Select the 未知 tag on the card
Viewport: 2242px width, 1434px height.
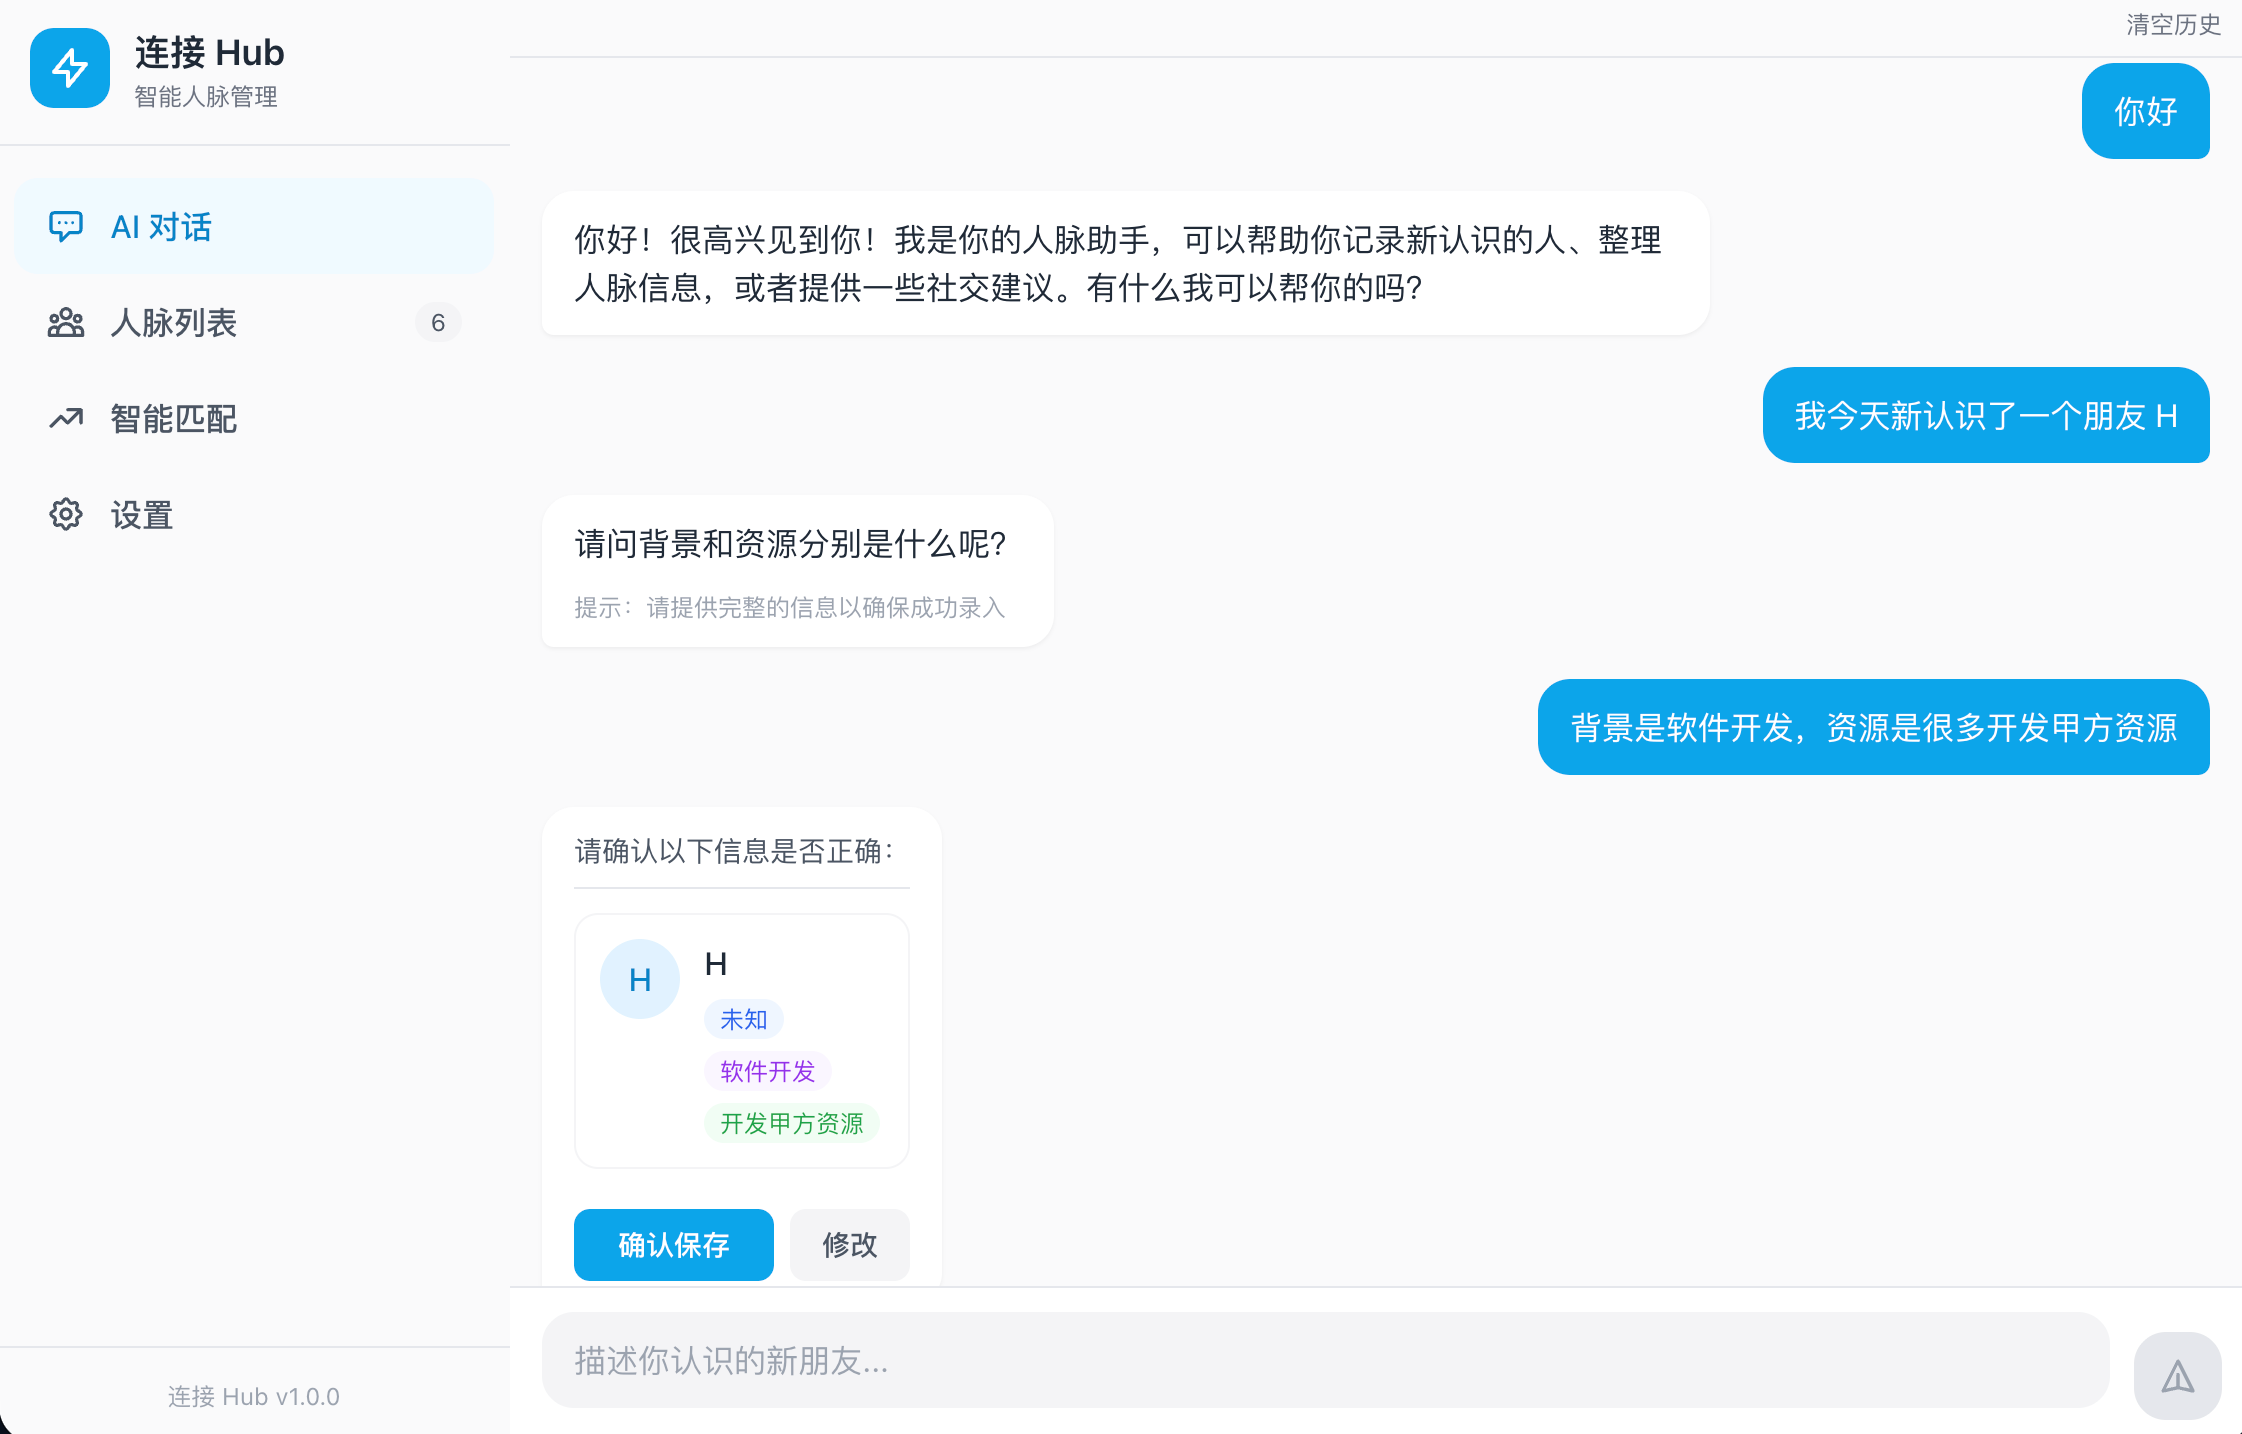coord(744,1018)
